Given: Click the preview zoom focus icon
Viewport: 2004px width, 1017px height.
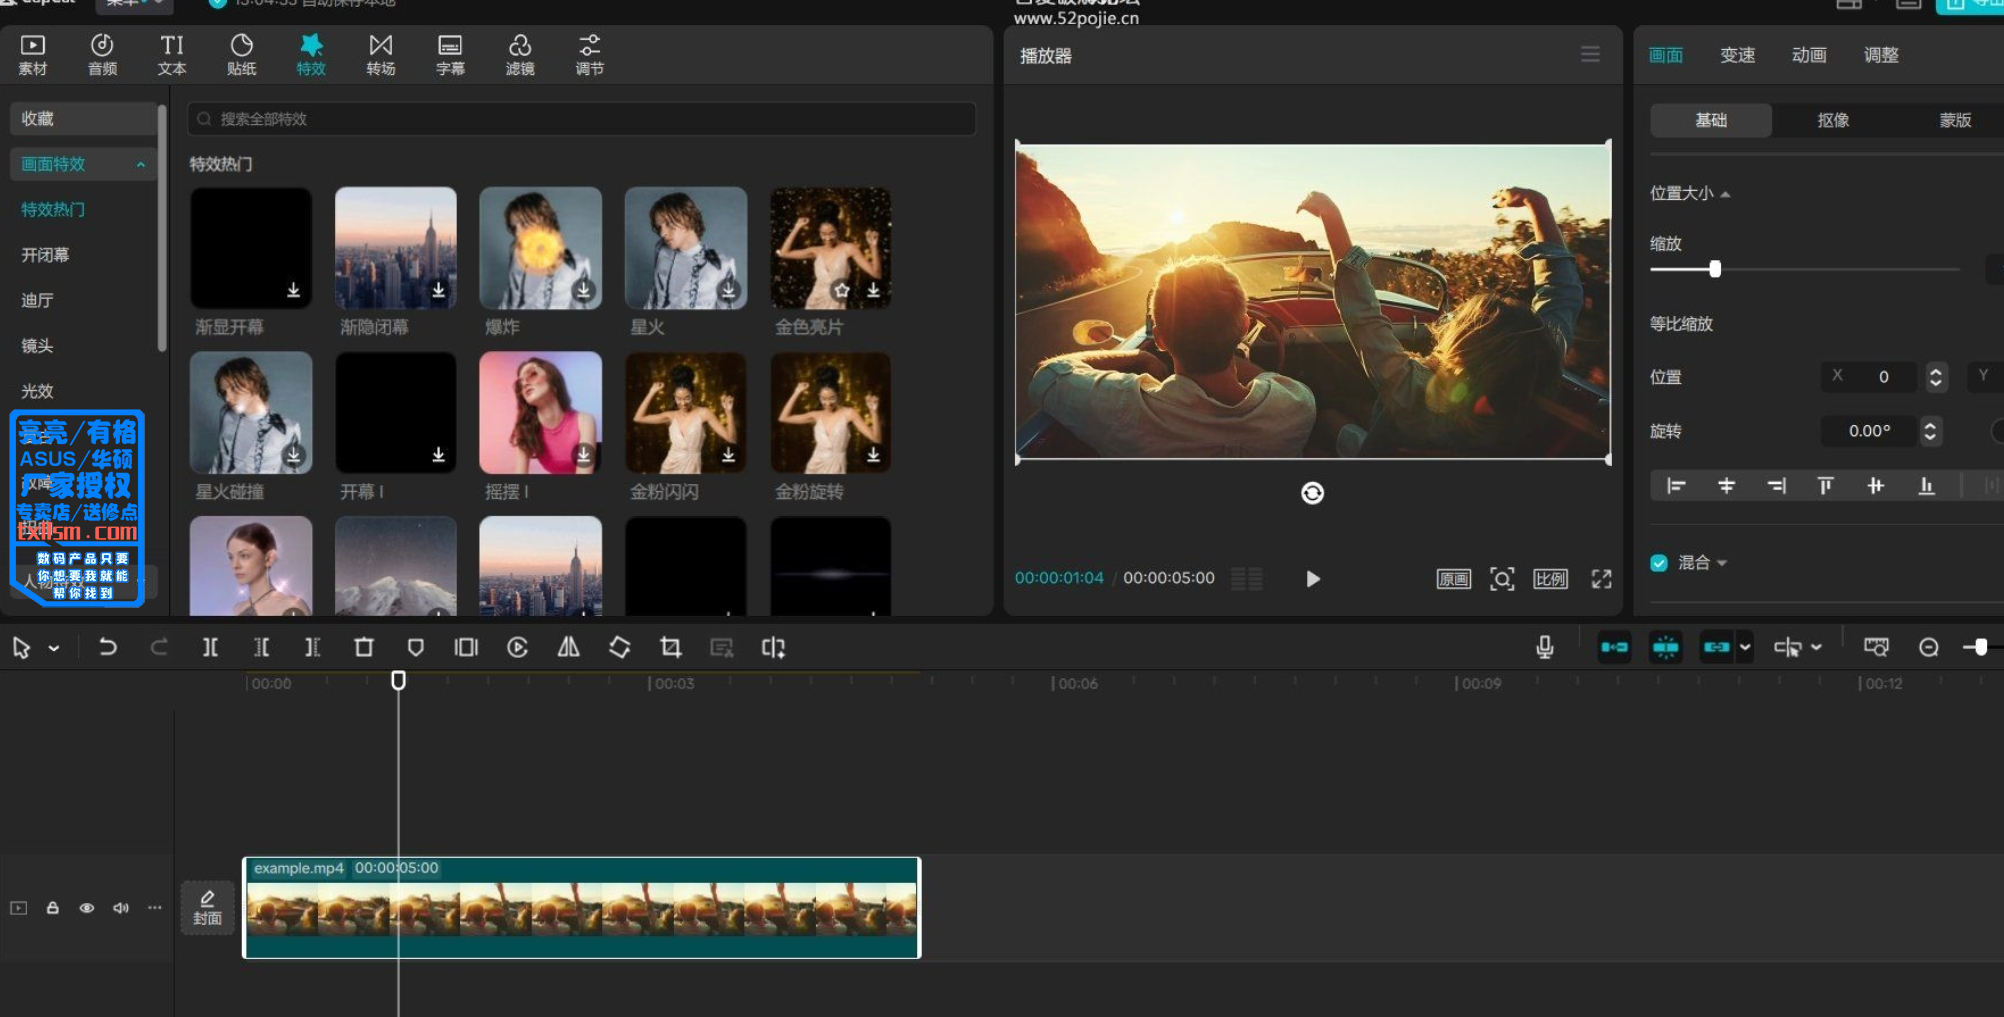Looking at the screenshot, I should click(1502, 579).
